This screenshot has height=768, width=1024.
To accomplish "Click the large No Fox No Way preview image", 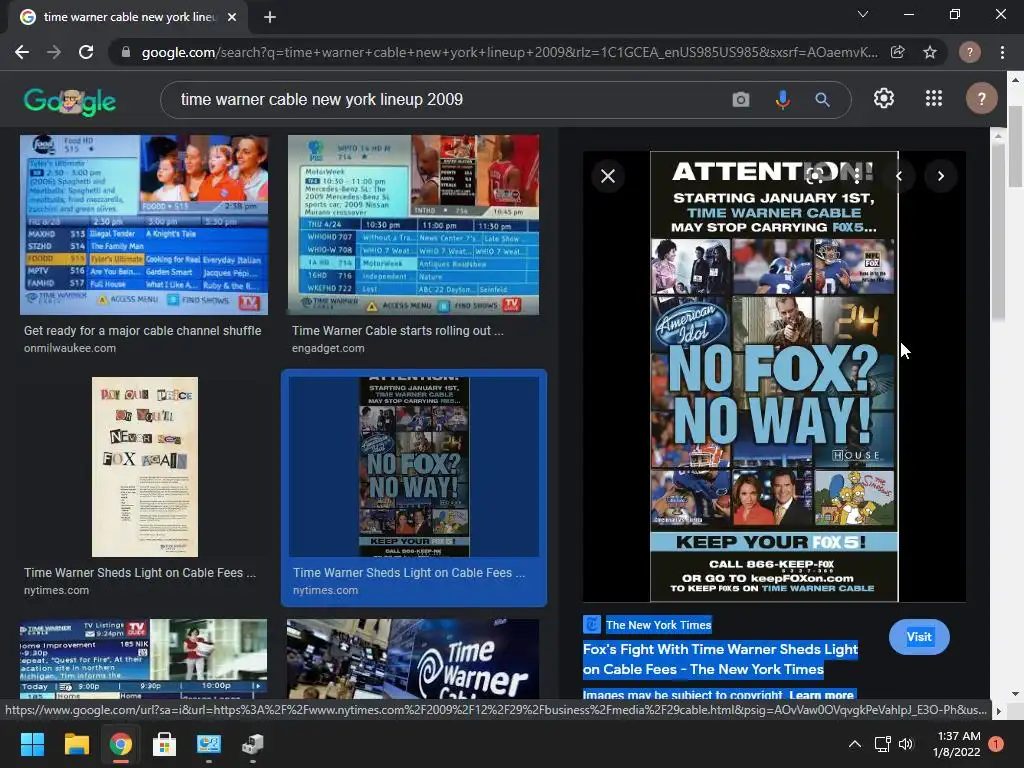I will pyautogui.click(x=774, y=377).
